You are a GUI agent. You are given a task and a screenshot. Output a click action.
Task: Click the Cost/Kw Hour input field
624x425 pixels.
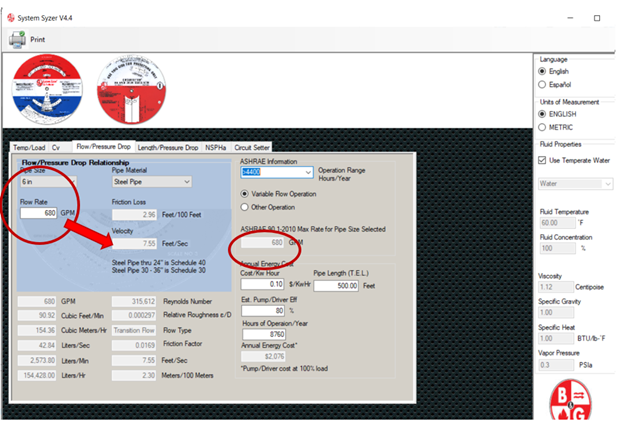click(x=262, y=284)
